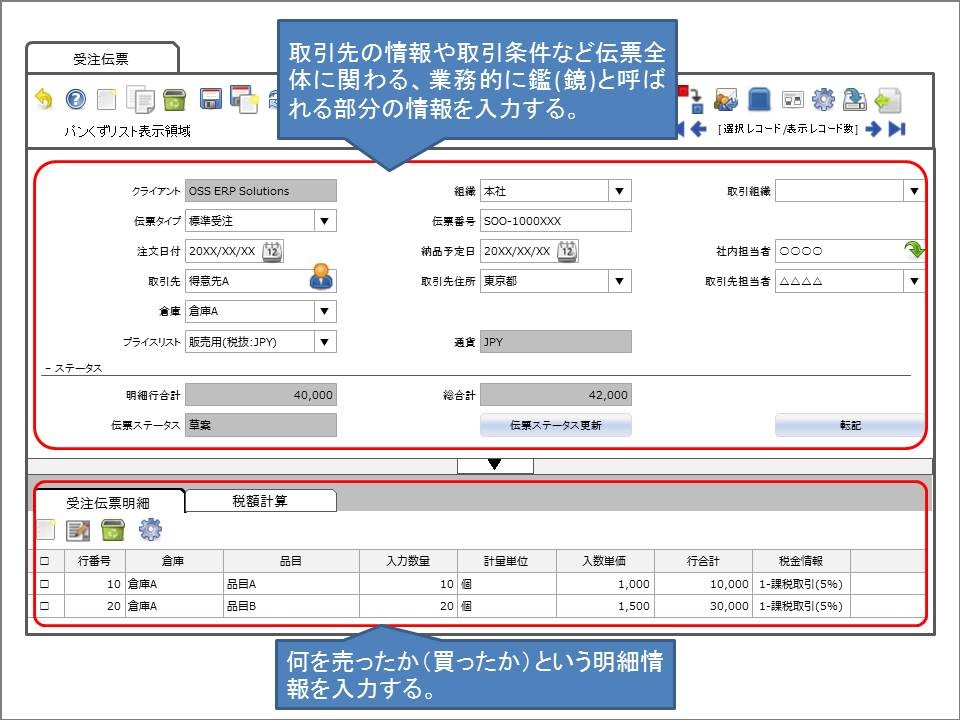Open the 取引先担当者 dropdown
This screenshot has height=720, width=960.
click(x=914, y=281)
